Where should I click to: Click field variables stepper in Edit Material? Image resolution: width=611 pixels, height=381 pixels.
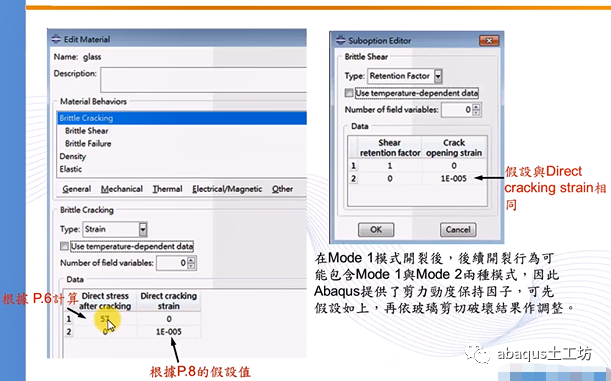191,263
